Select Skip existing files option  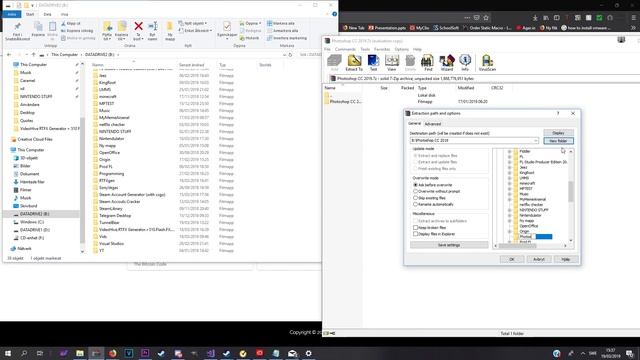[416, 198]
